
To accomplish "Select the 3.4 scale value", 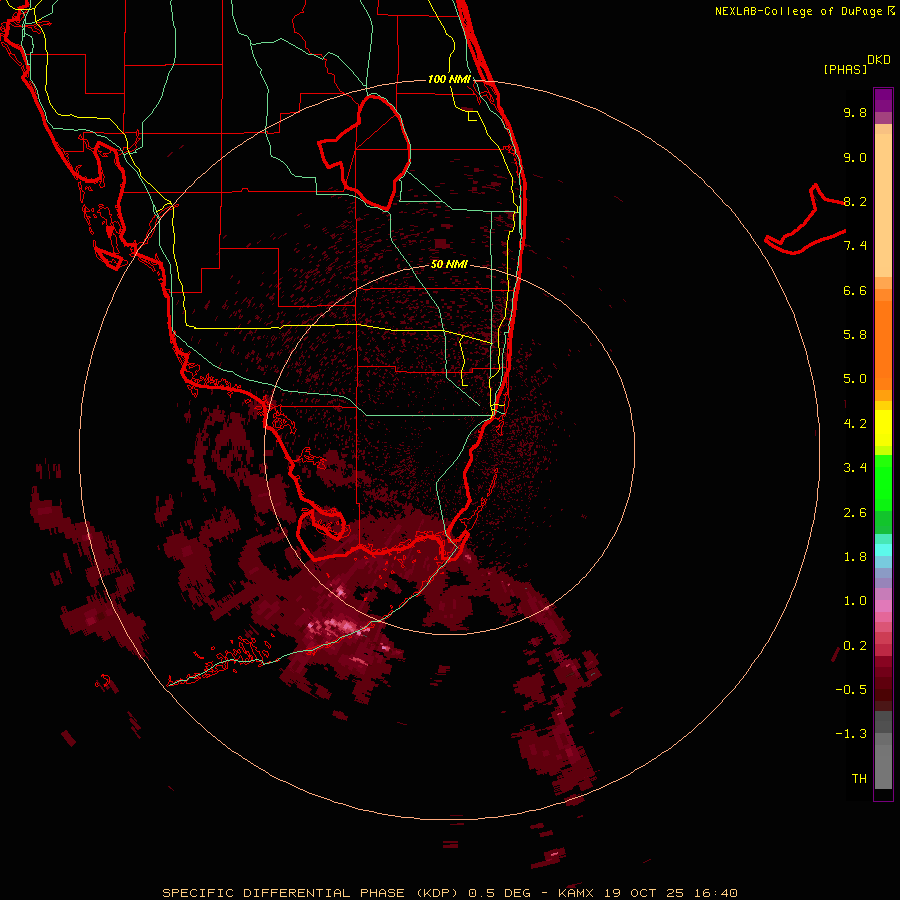I will 855,468.
